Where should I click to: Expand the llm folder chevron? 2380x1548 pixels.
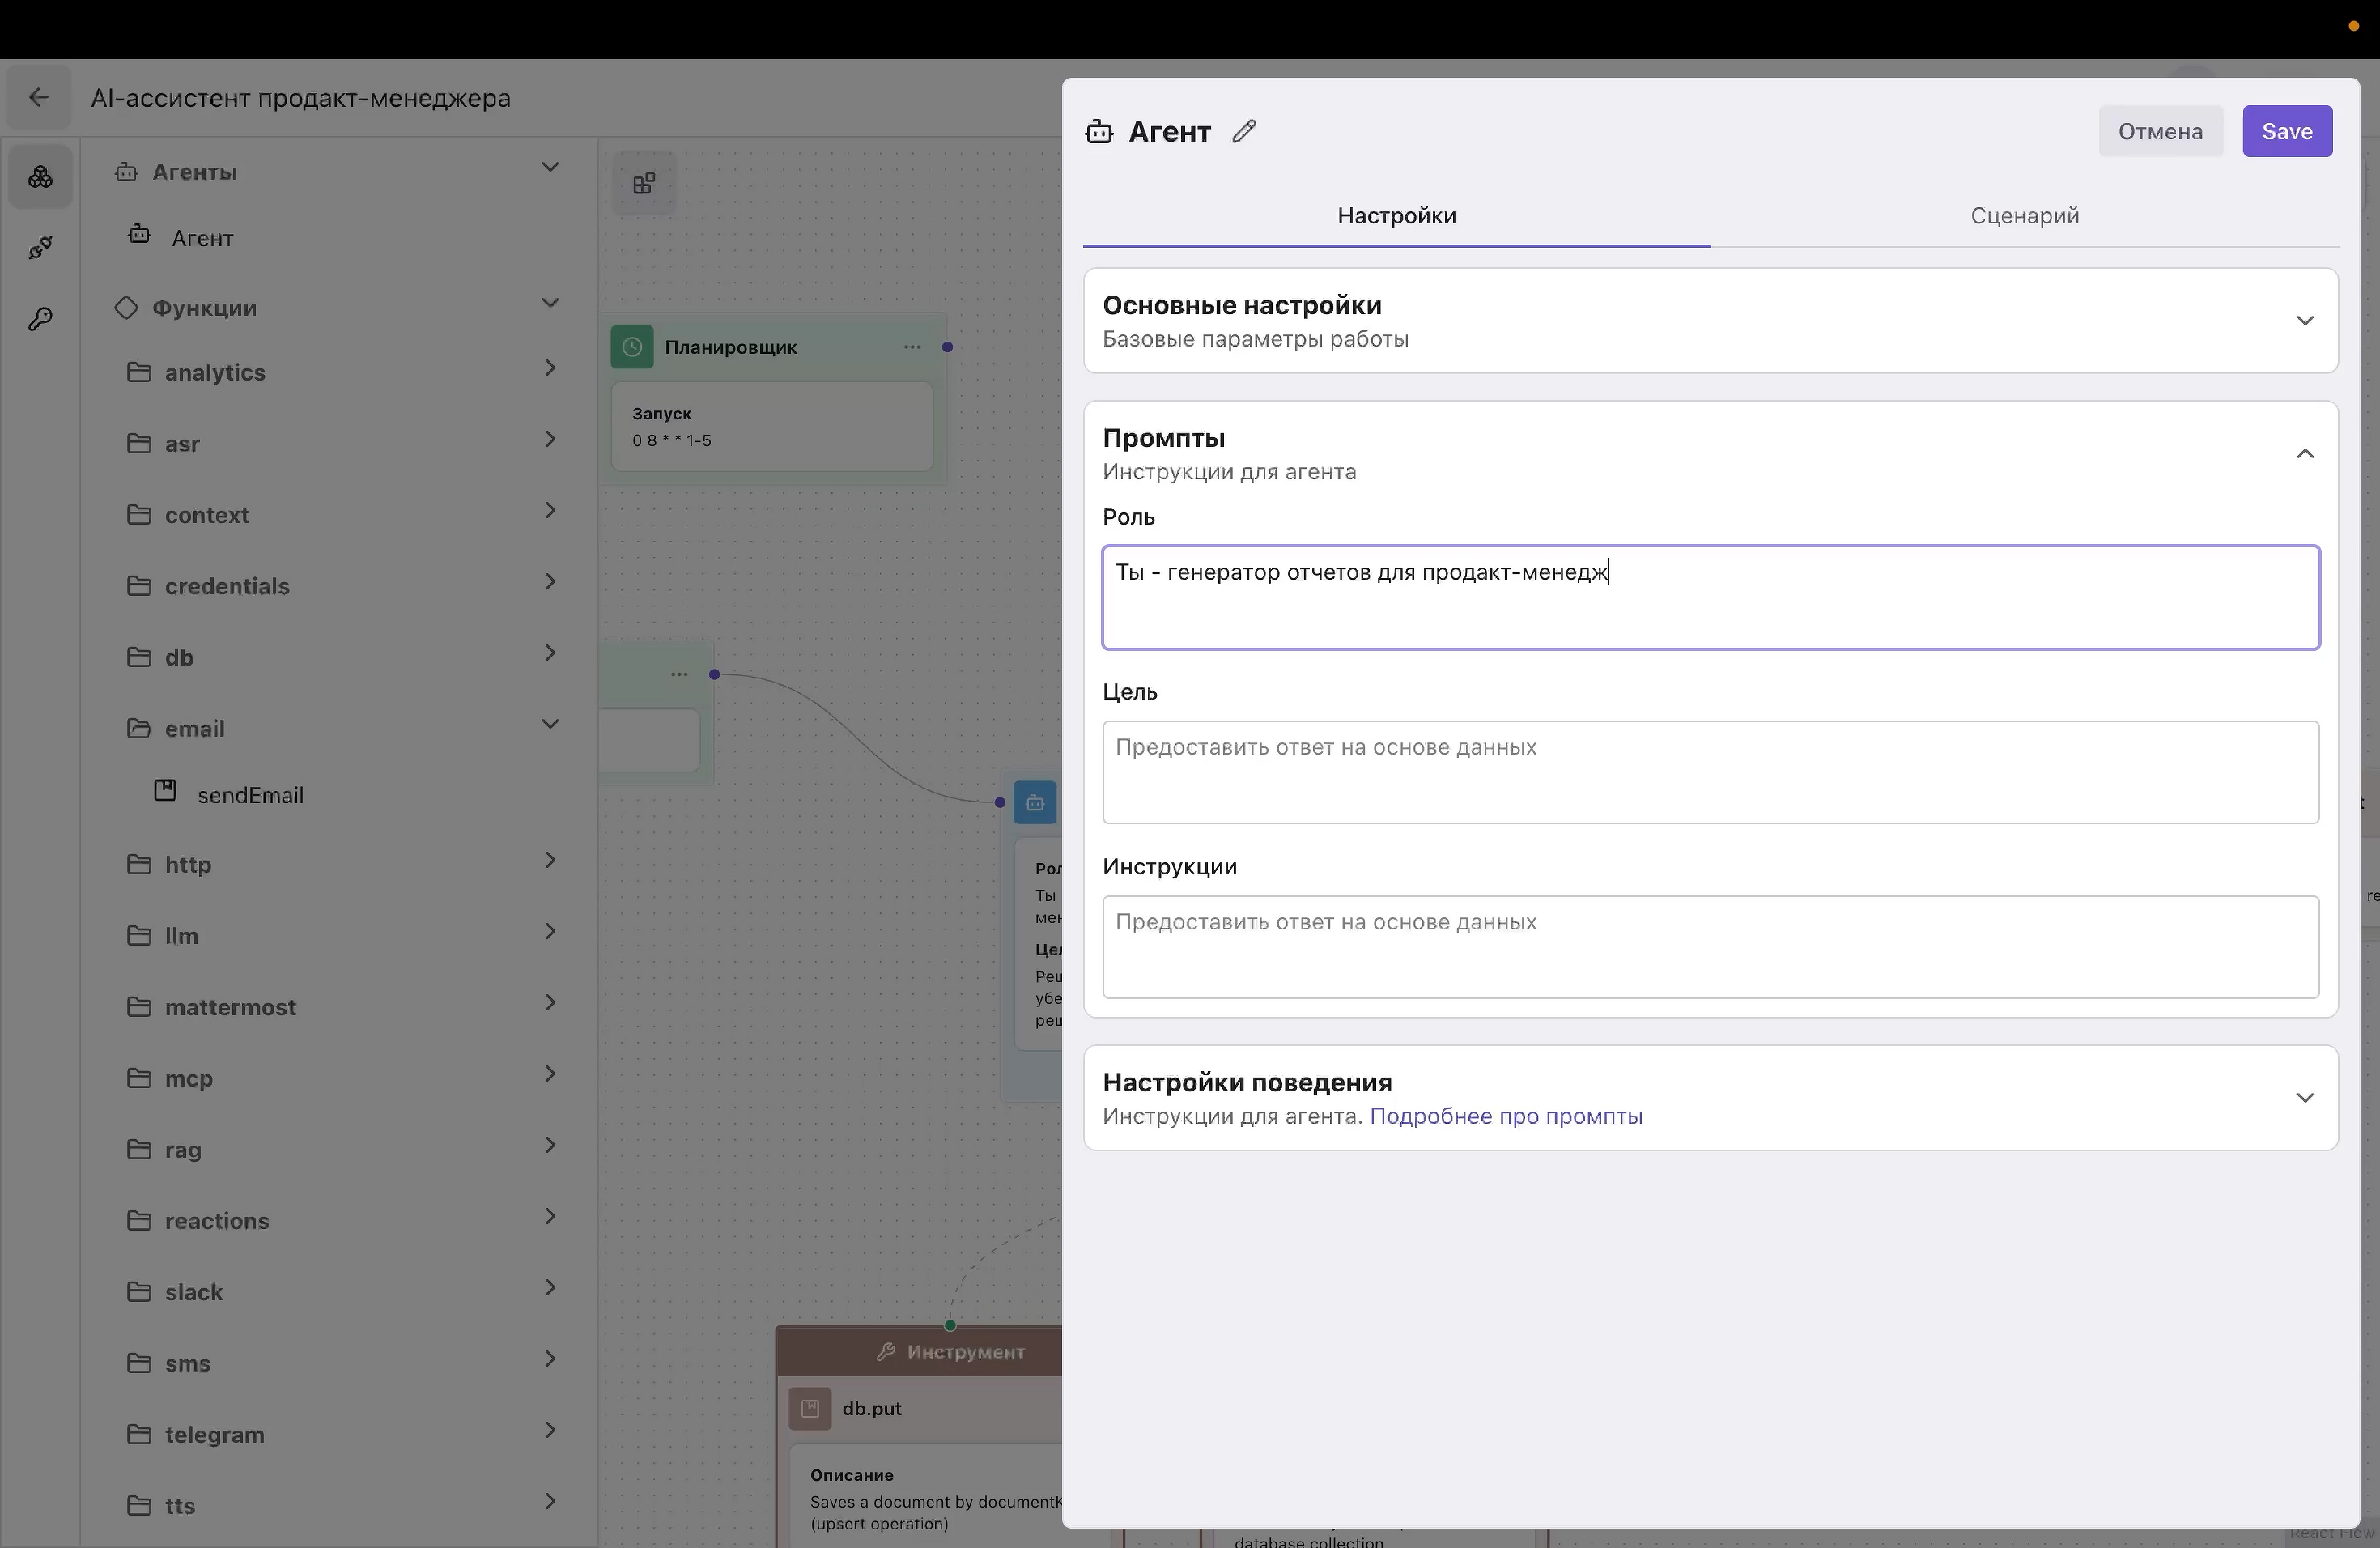pos(550,931)
